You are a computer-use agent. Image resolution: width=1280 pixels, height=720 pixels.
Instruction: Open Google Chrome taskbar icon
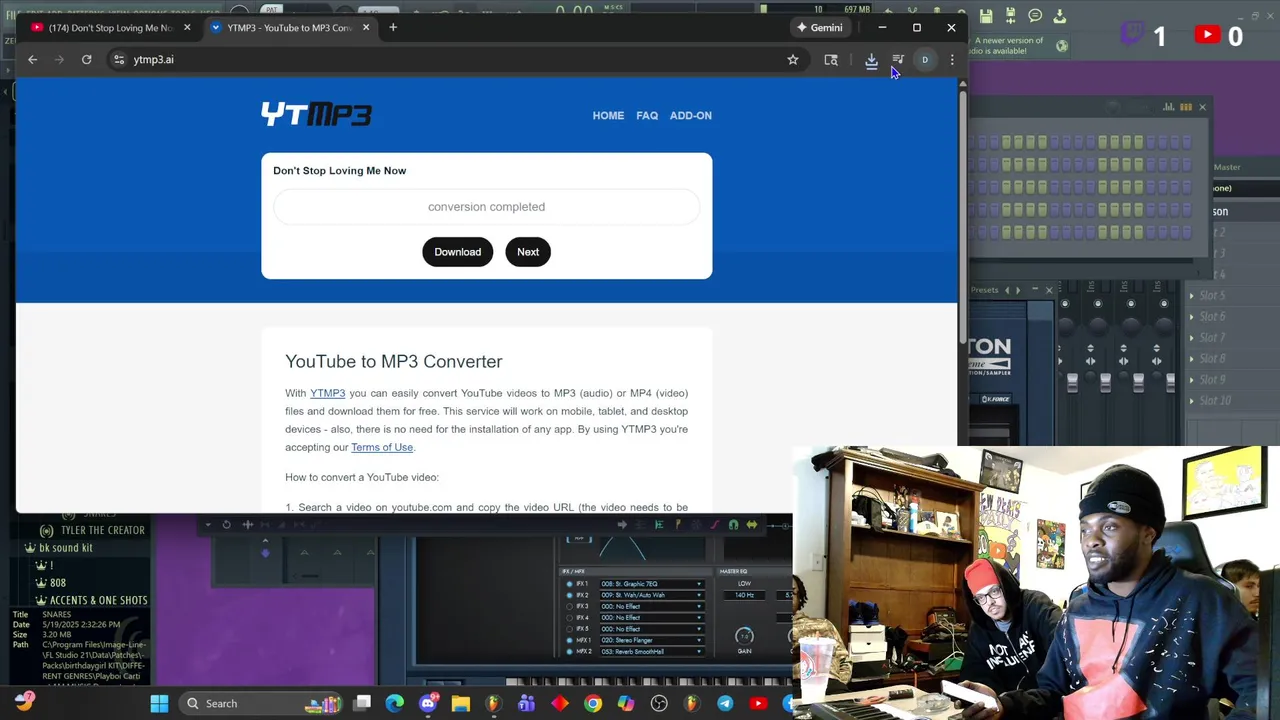pos(593,703)
